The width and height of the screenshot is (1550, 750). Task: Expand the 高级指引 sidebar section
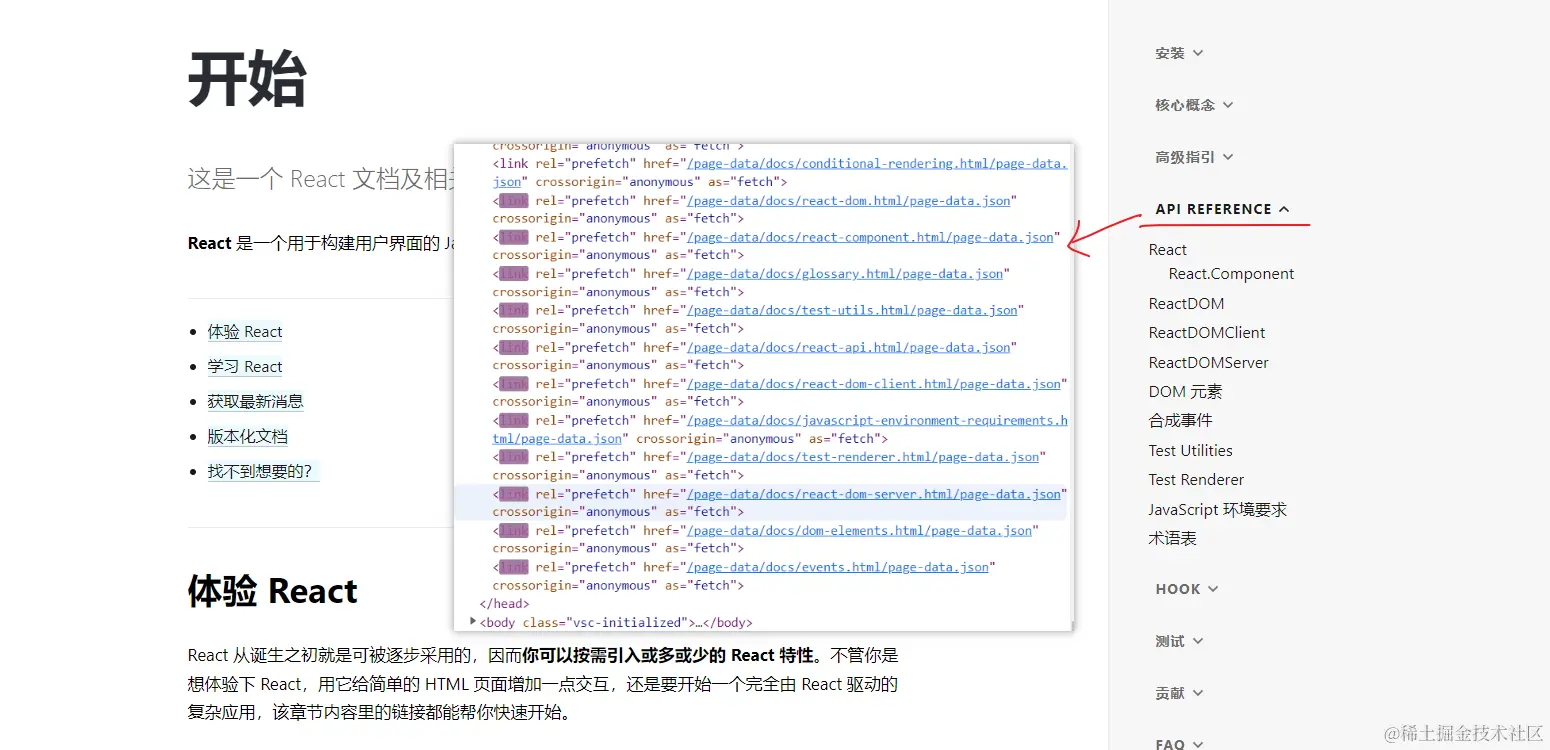1194,157
